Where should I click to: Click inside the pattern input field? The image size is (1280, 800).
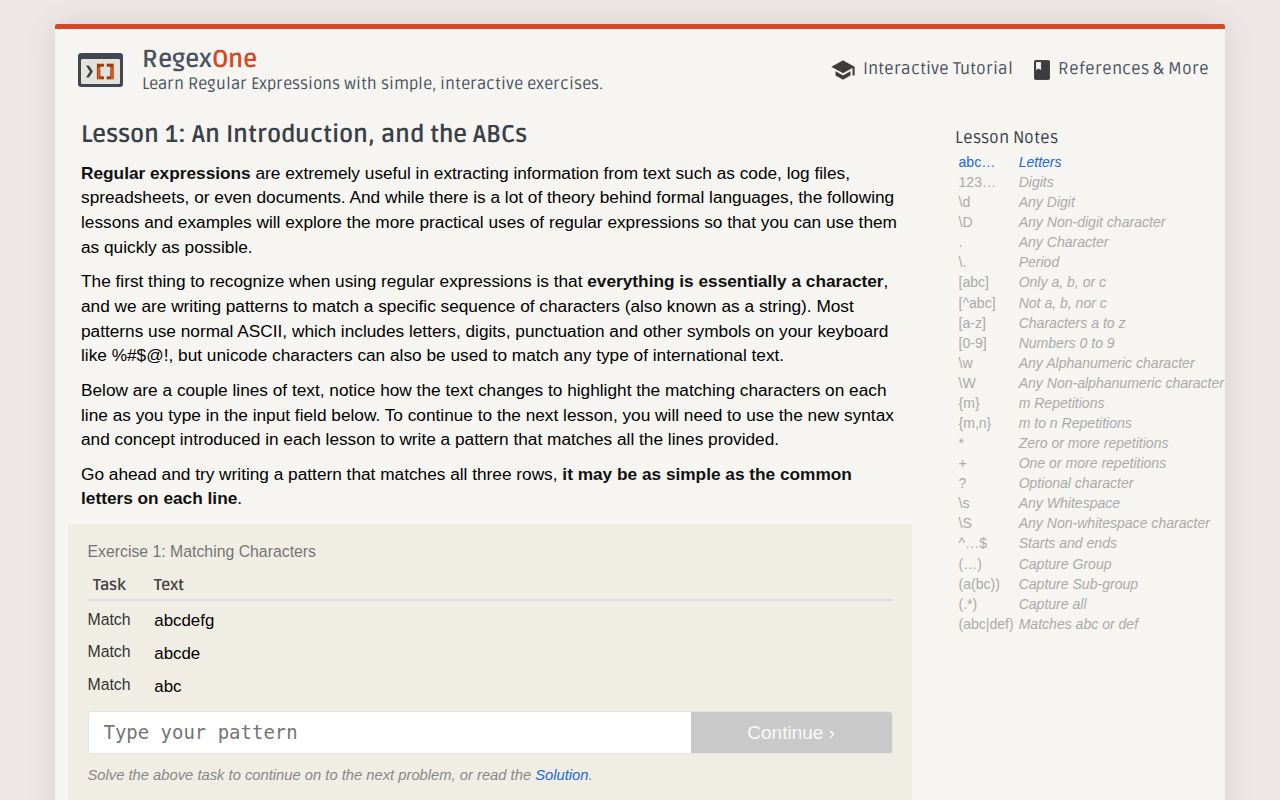tap(390, 732)
